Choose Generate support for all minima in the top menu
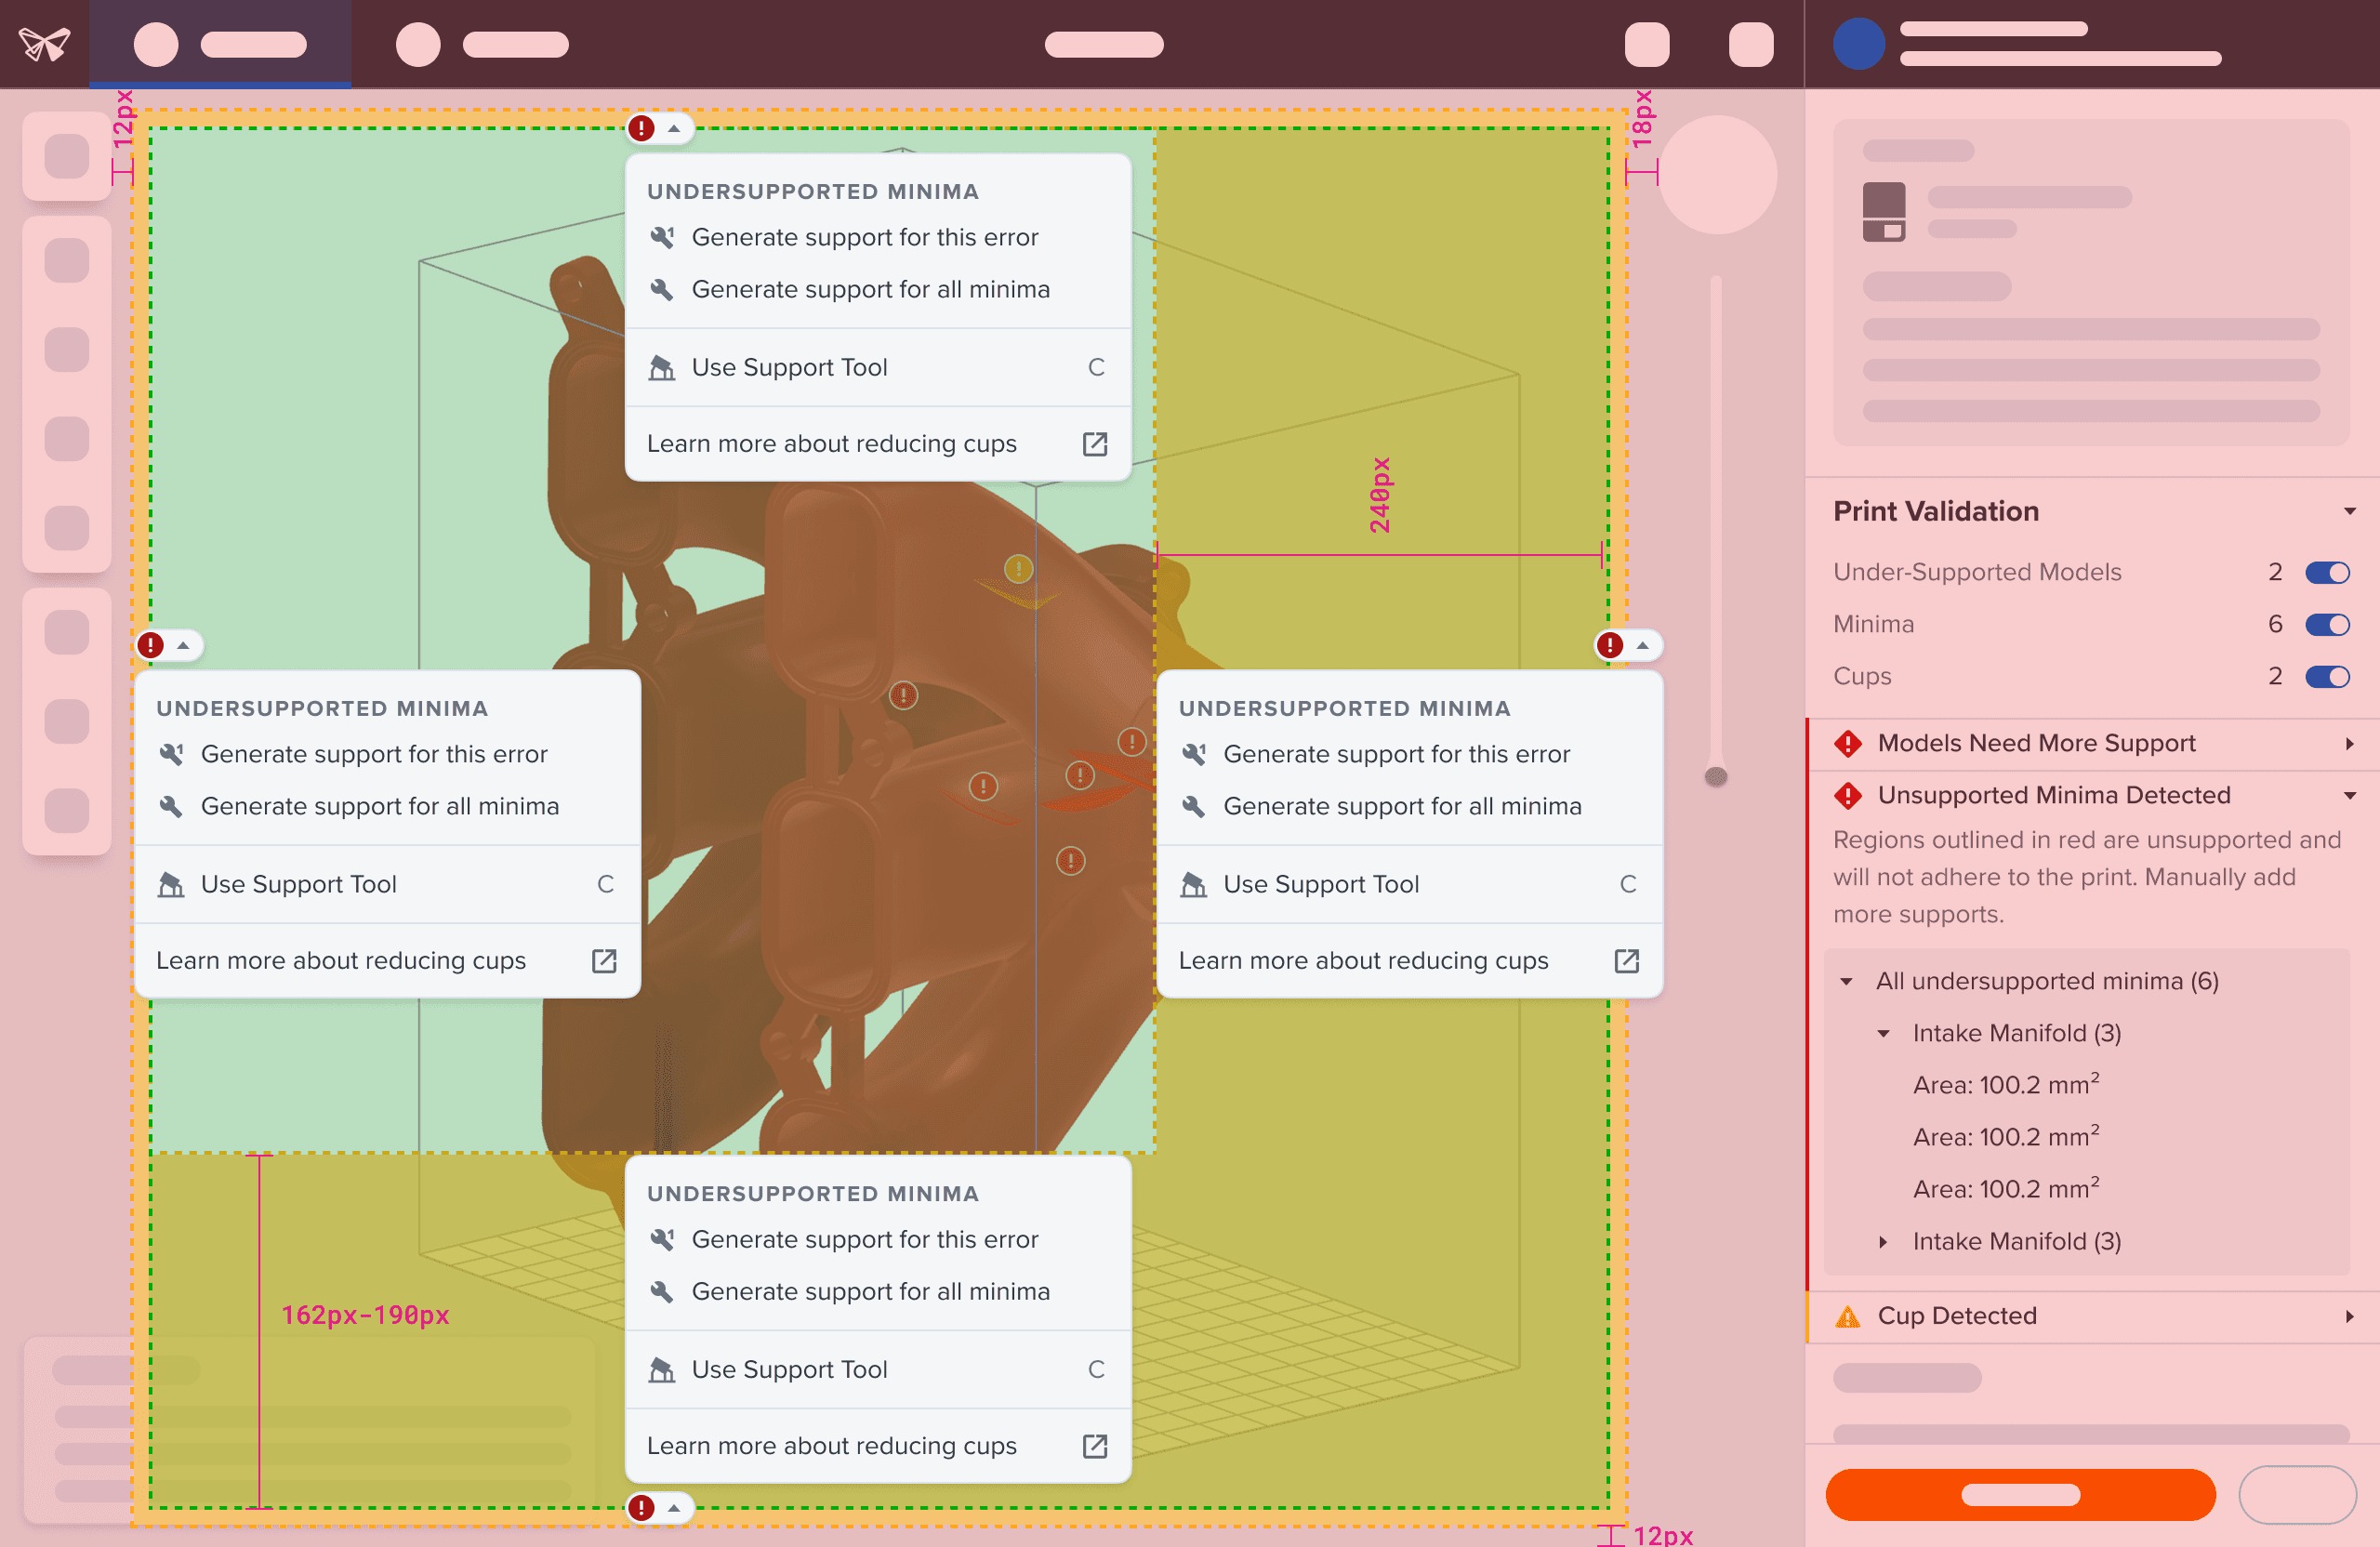The image size is (2380, 1547). click(x=878, y=289)
